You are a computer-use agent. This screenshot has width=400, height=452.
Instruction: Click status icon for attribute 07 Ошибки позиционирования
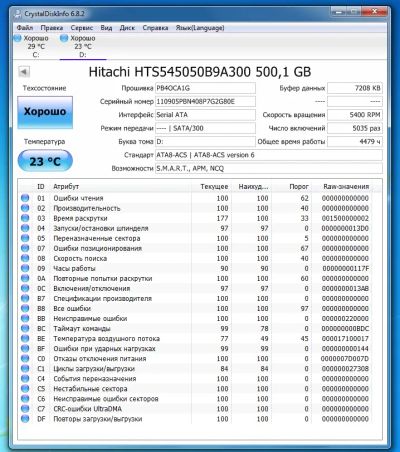tap(25, 248)
